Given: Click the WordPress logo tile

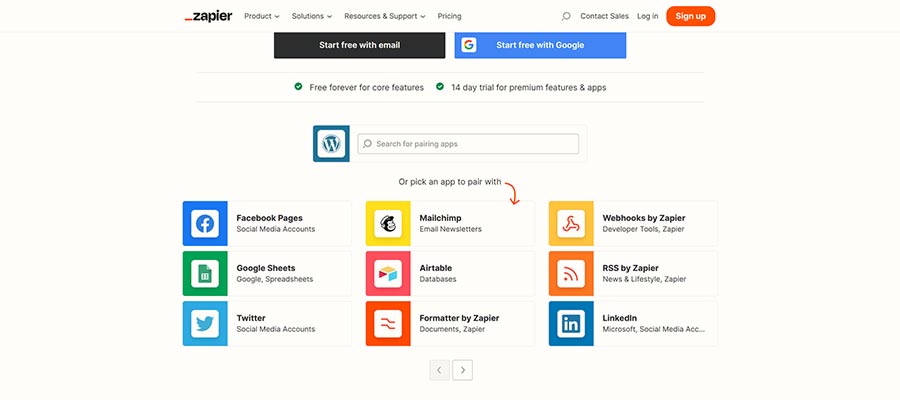Looking at the screenshot, I should point(331,144).
